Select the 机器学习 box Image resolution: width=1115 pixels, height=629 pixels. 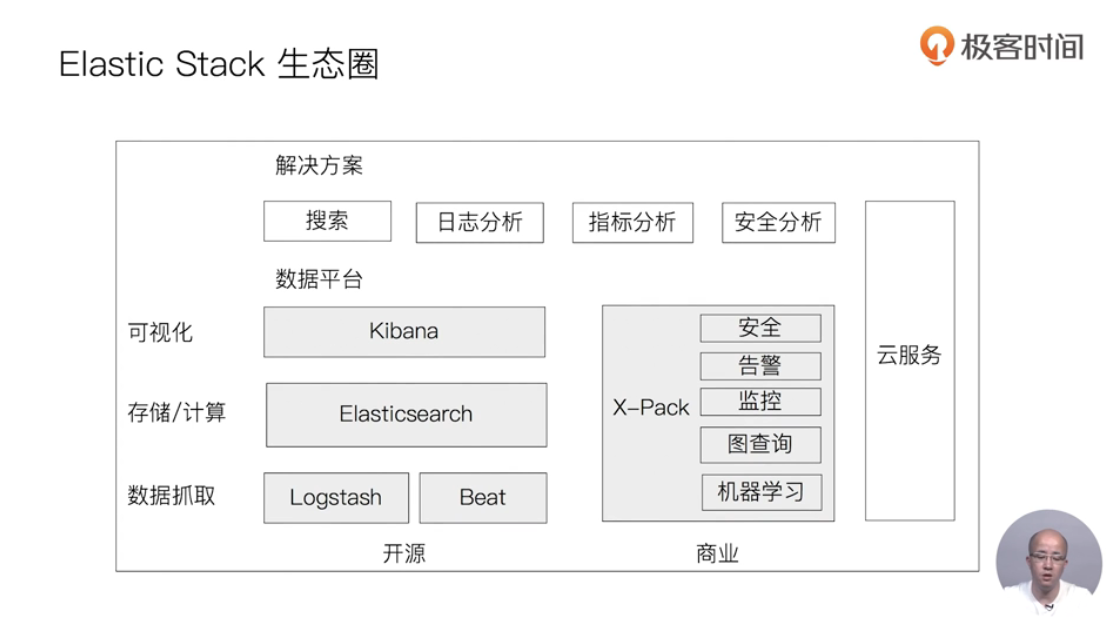pos(761,492)
